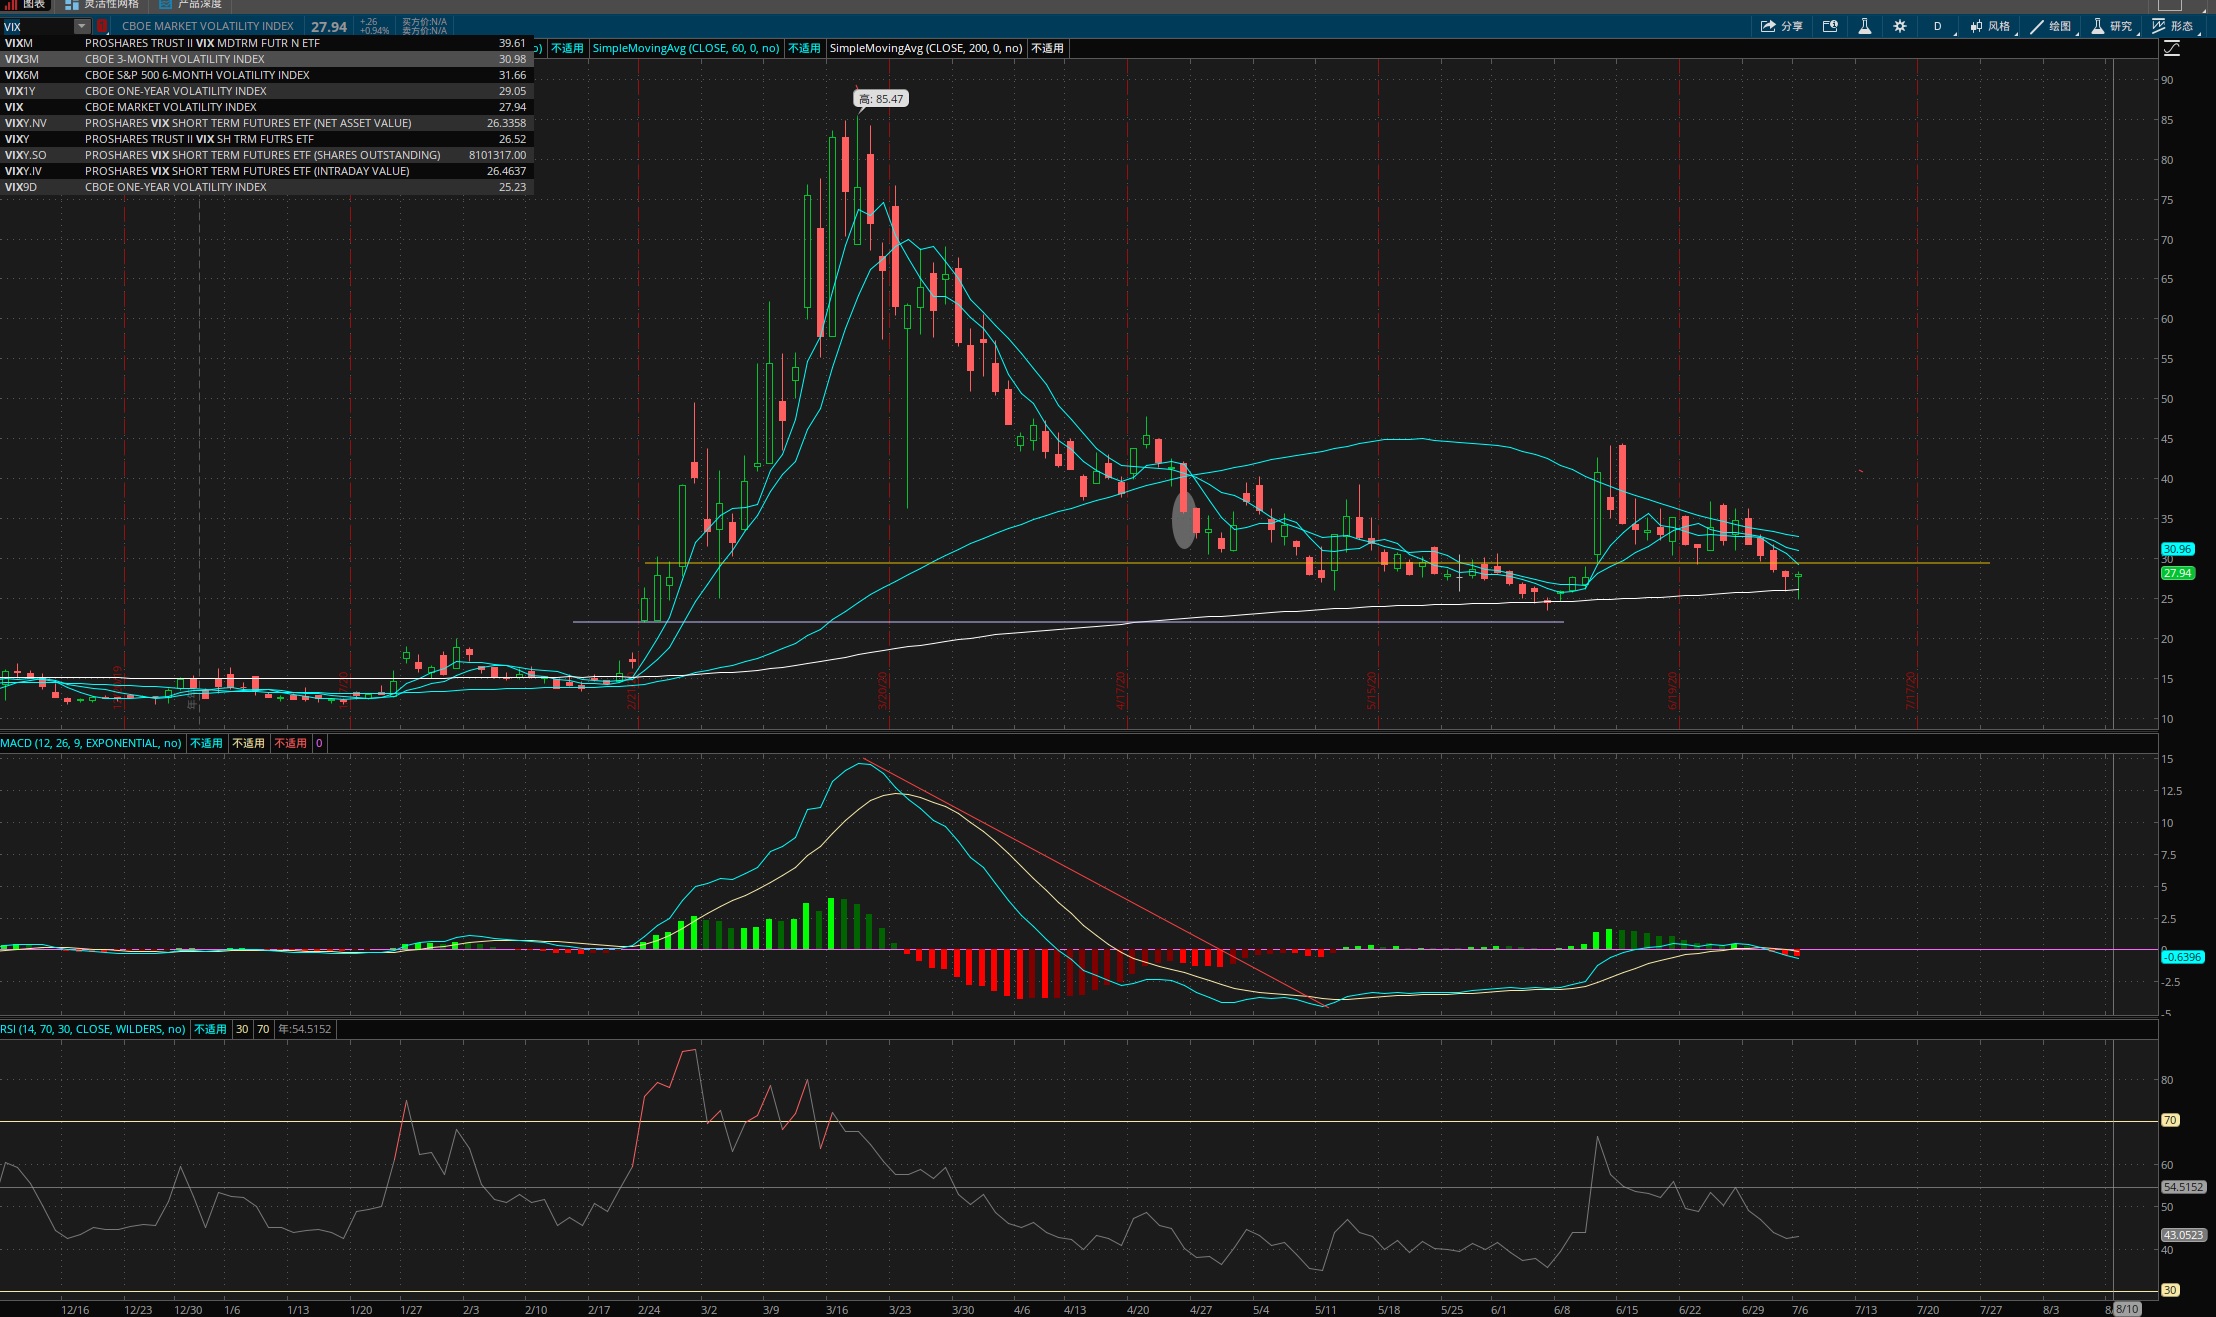This screenshot has height=1317, width=2216.
Task: Select VIX6M S&P 500 6-Month suggestion
Action: [266, 75]
